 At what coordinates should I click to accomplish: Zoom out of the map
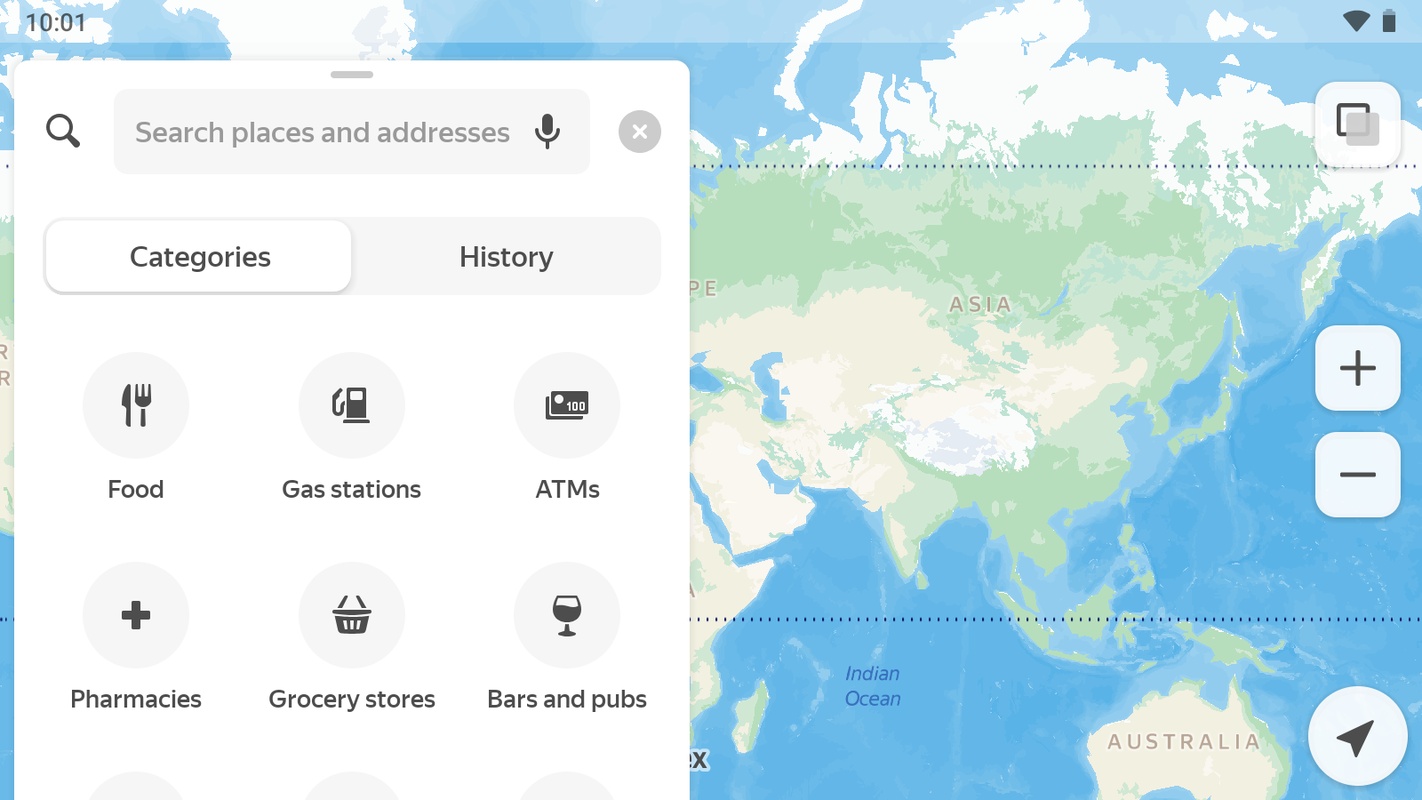1357,475
